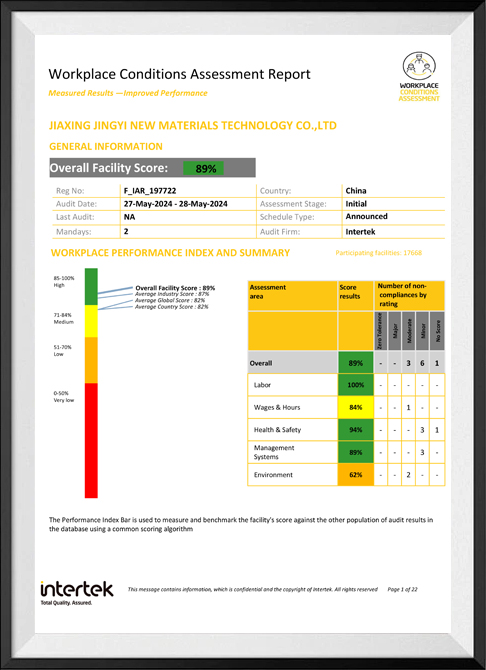Image resolution: width=486 pixels, height=670 pixels.
Task: Click WORKPLACE PERFORMANCE INDEX AND SUMMARY heading
Action: click(171, 253)
